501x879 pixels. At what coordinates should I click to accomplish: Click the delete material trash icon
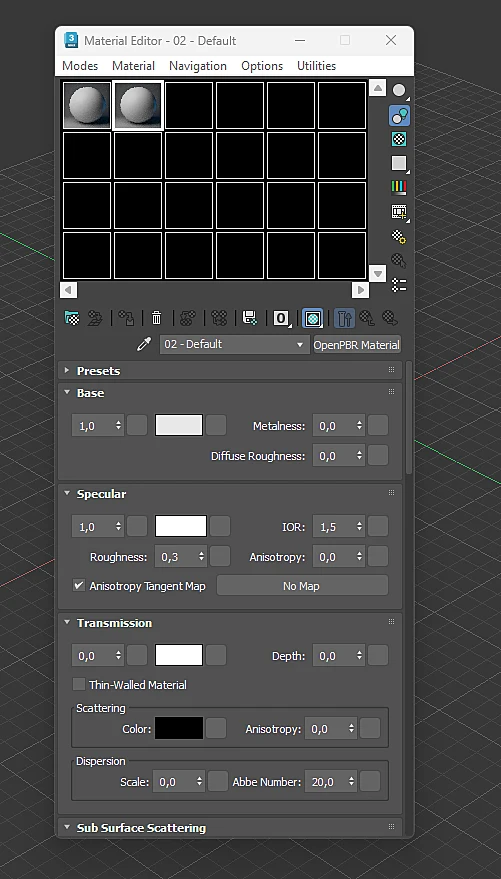[x=156, y=318]
